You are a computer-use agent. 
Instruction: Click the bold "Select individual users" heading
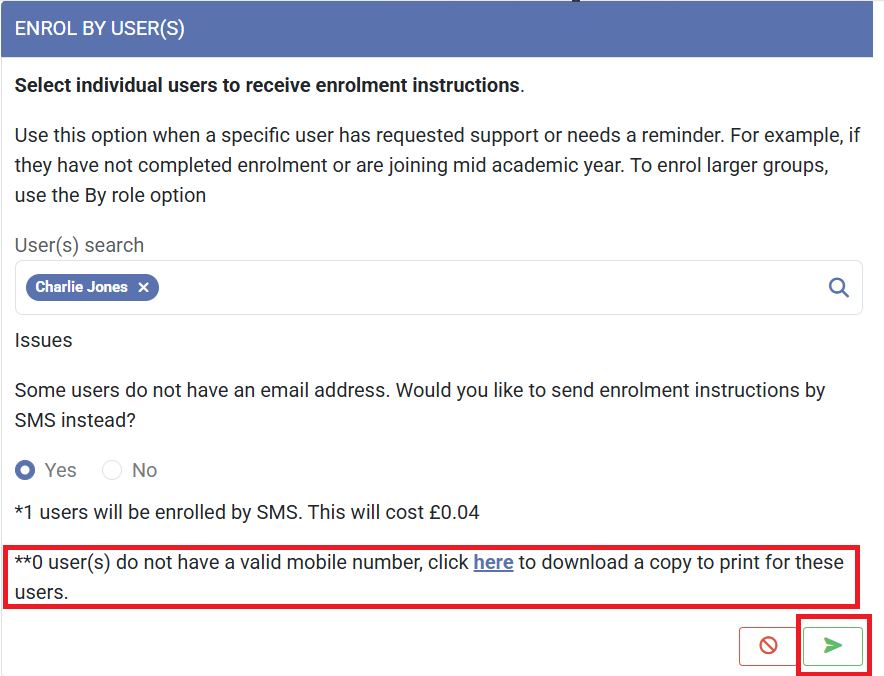[267, 85]
